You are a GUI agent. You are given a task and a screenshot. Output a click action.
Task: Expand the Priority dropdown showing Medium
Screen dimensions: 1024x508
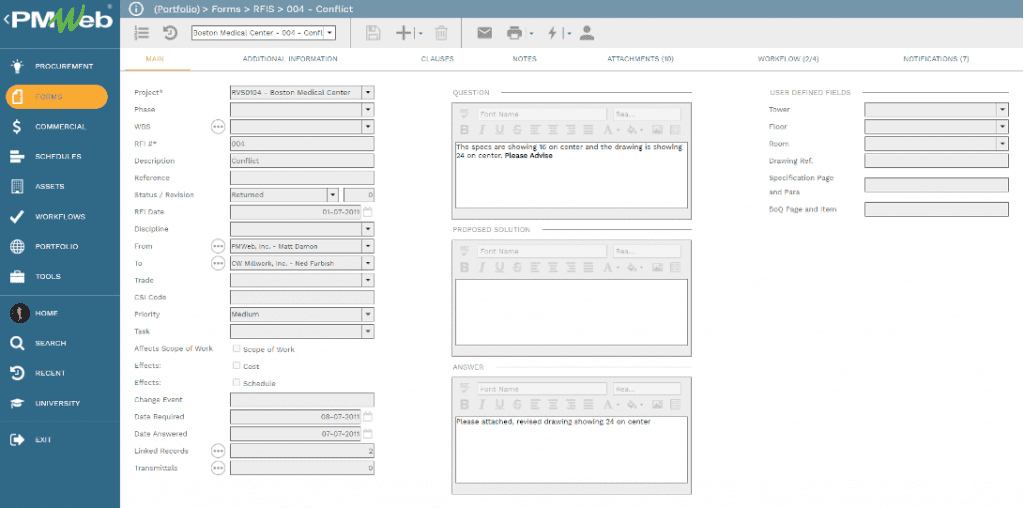click(x=368, y=314)
